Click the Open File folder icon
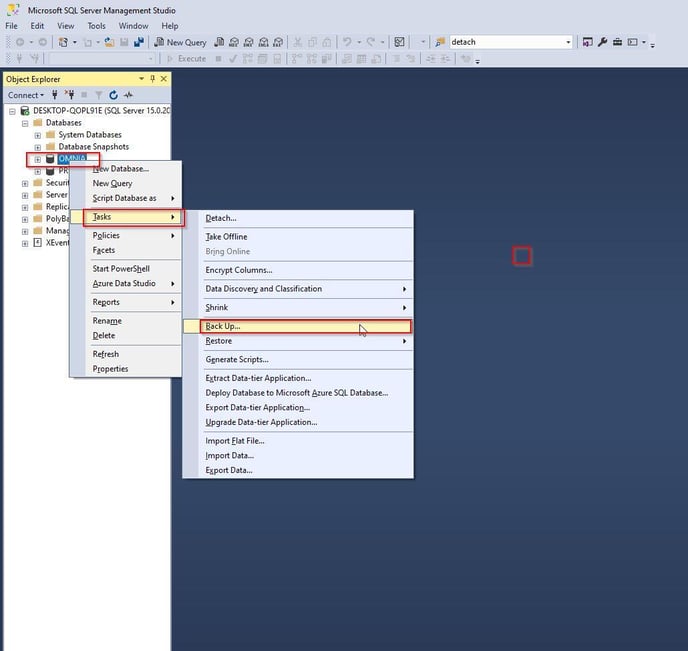Screen dimensions: 688x651 click(x=109, y=42)
